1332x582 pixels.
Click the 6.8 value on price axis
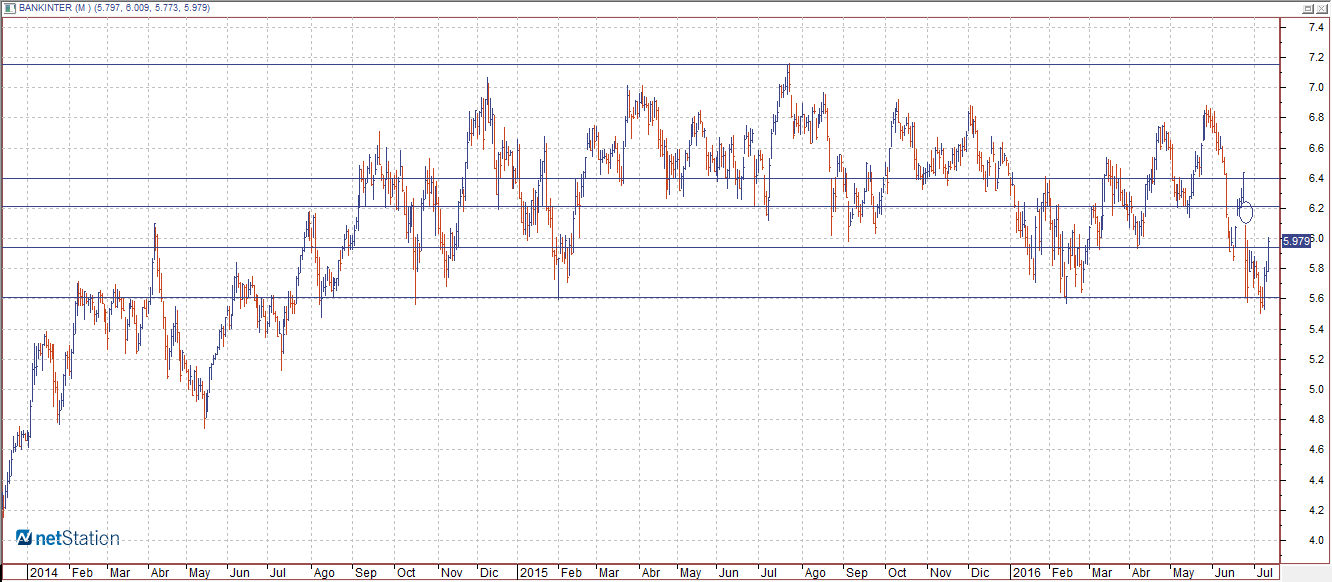pos(1317,118)
